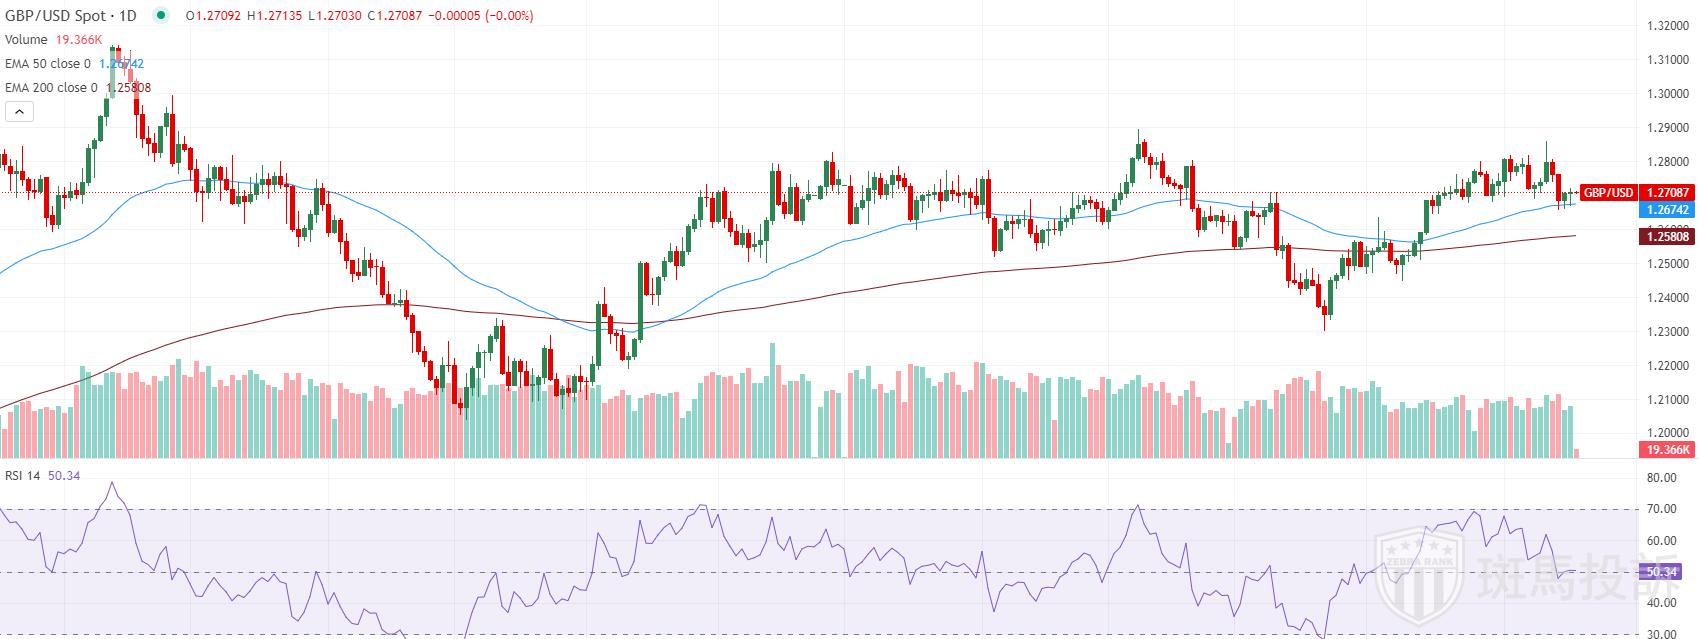
Task: Click the blue EMA 50 value label 1.26742
Action: (1667, 210)
